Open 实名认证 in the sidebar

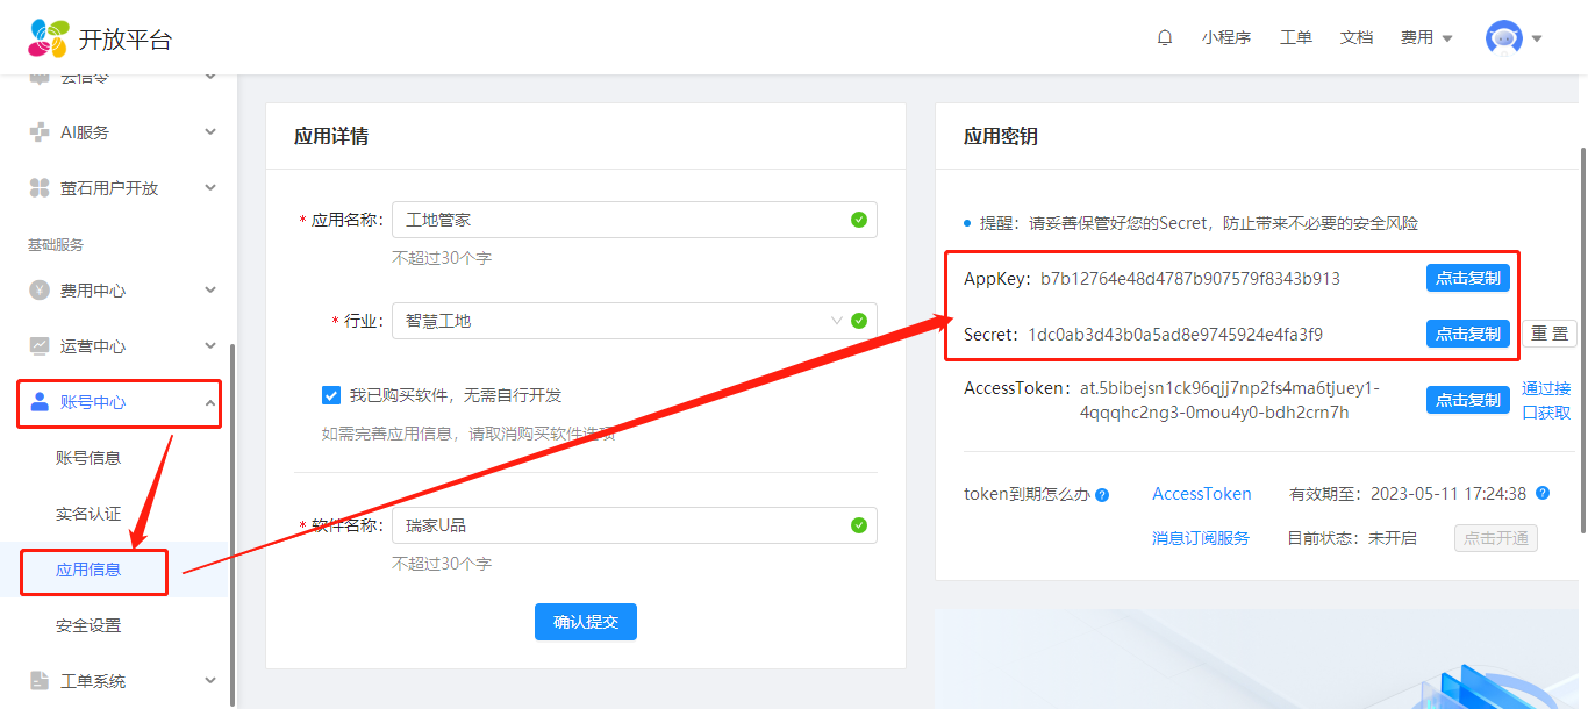[88, 514]
